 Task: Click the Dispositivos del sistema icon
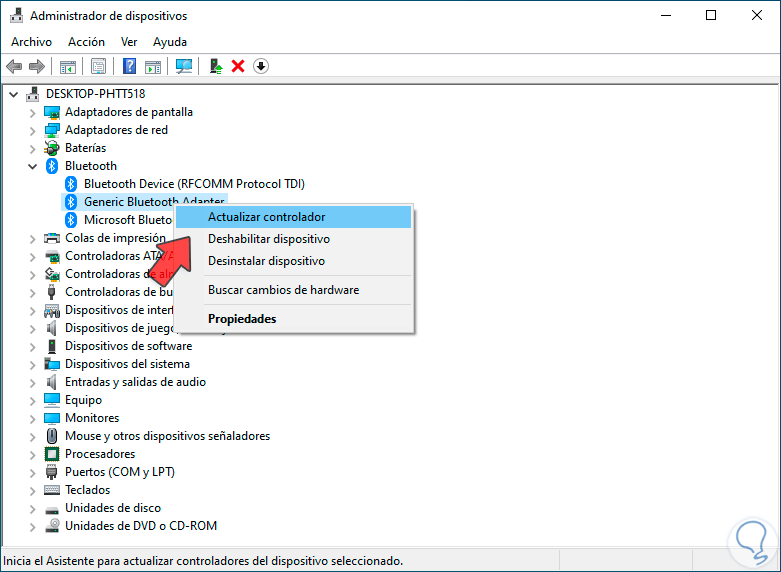tap(52, 364)
